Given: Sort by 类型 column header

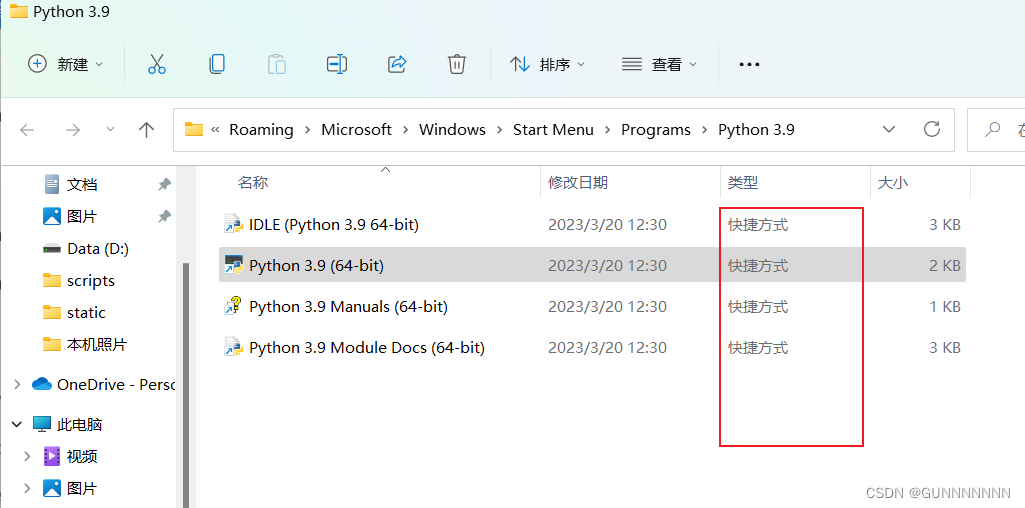Looking at the screenshot, I should tap(743, 182).
